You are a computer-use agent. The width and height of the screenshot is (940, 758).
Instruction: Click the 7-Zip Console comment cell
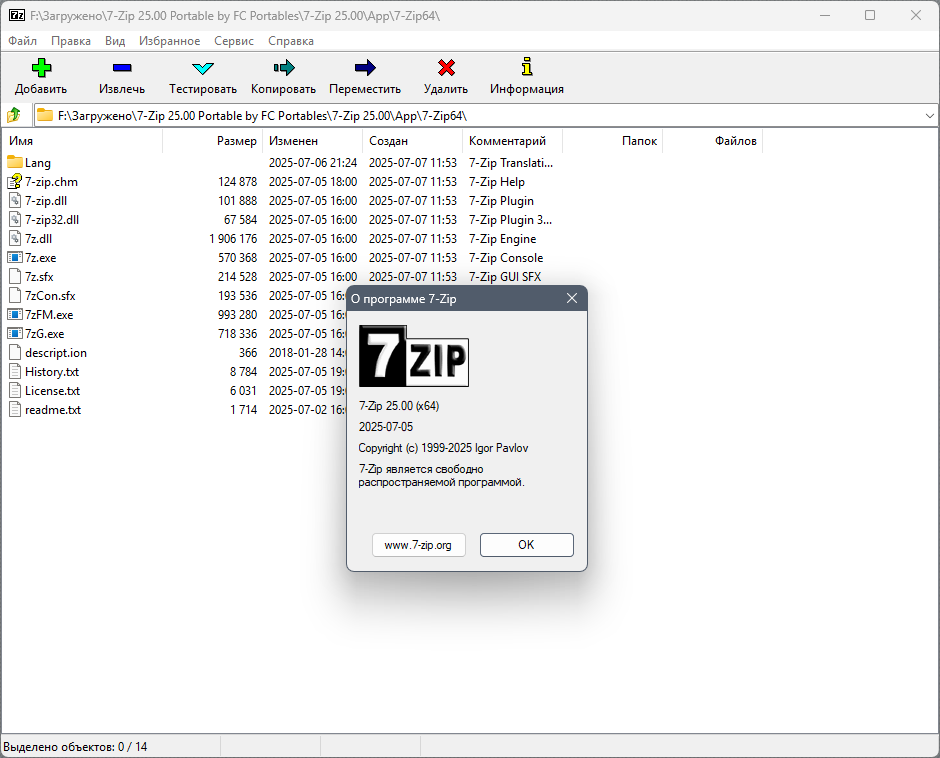(x=506, y=258)
